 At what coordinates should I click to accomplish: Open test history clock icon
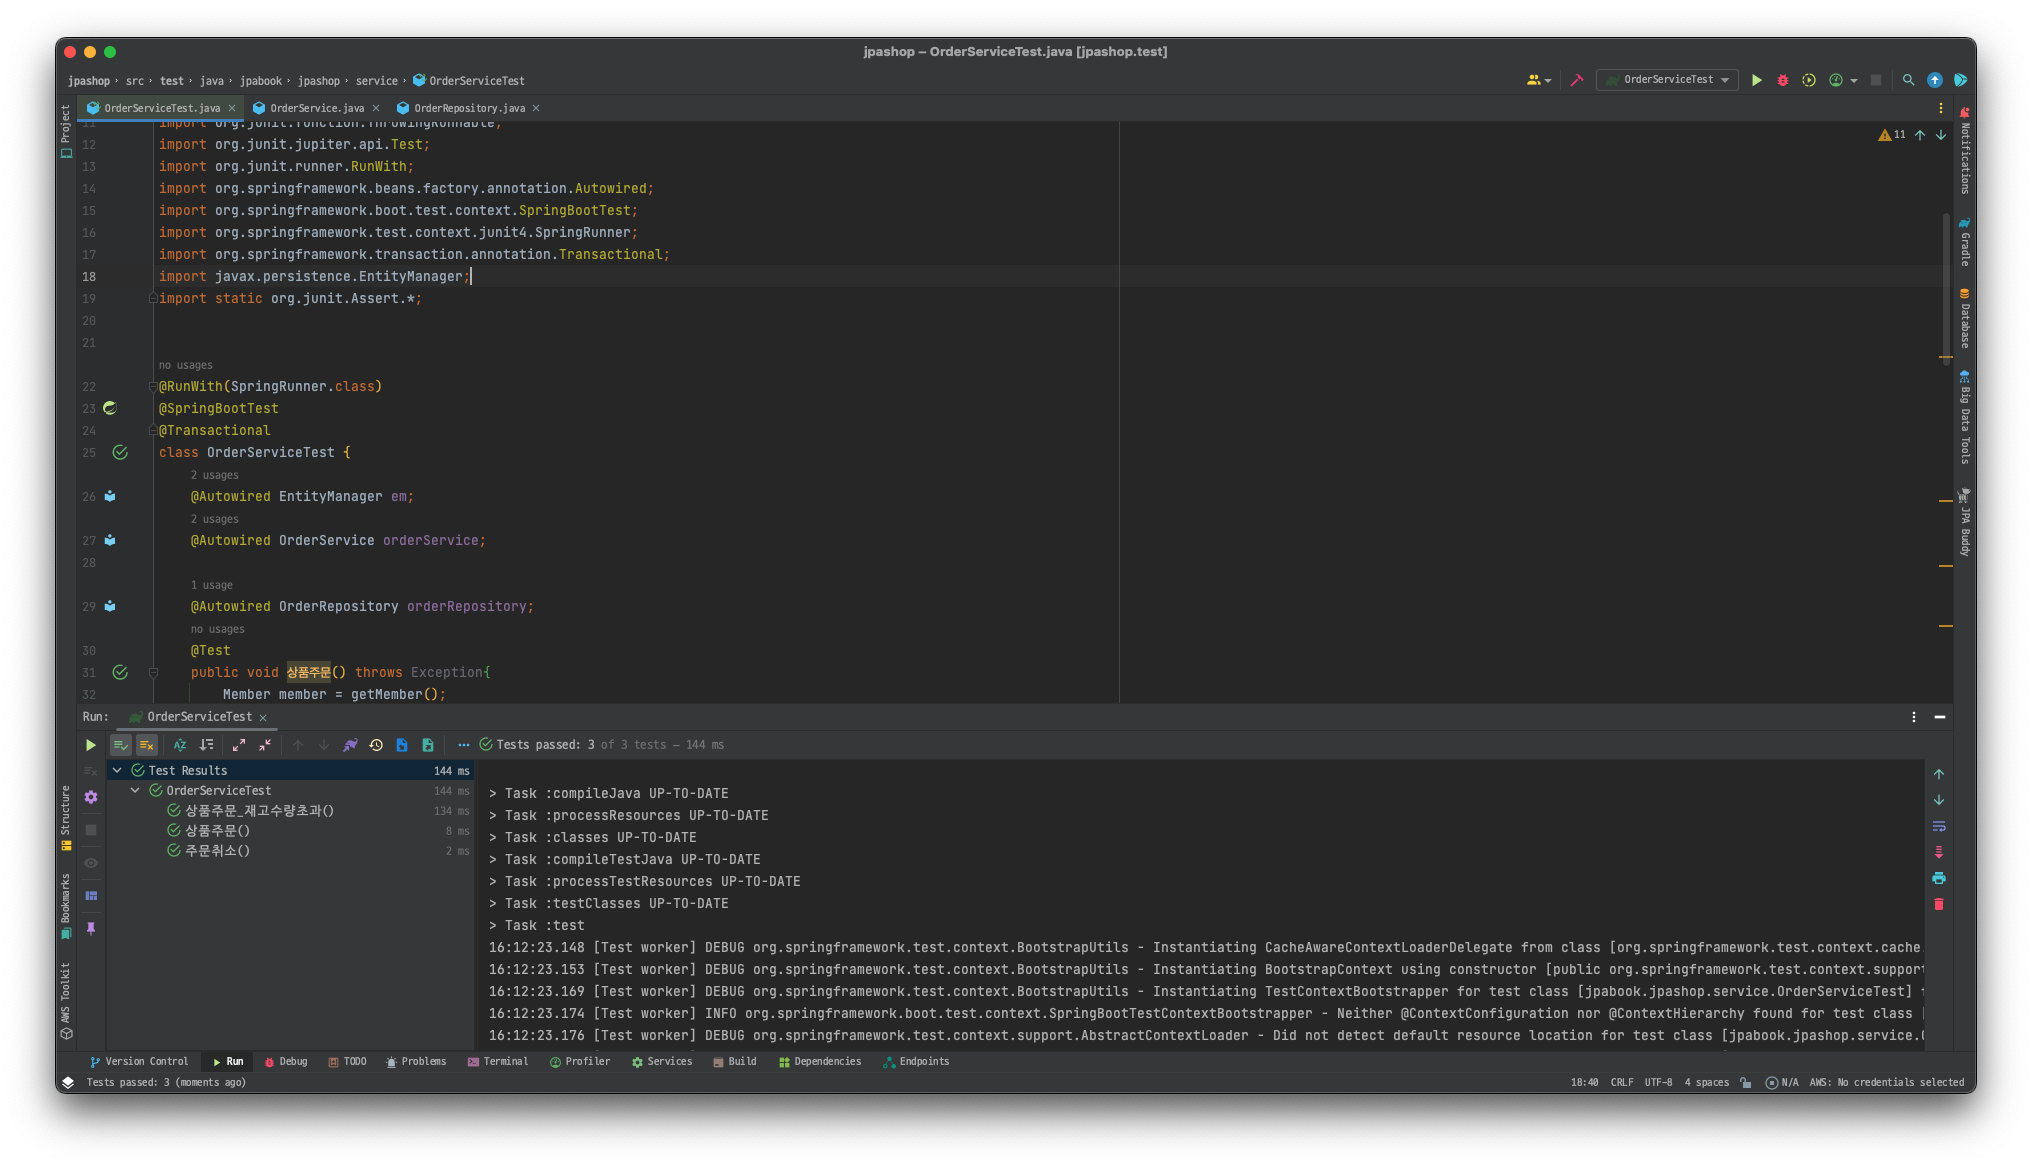[x=376, y=745]
